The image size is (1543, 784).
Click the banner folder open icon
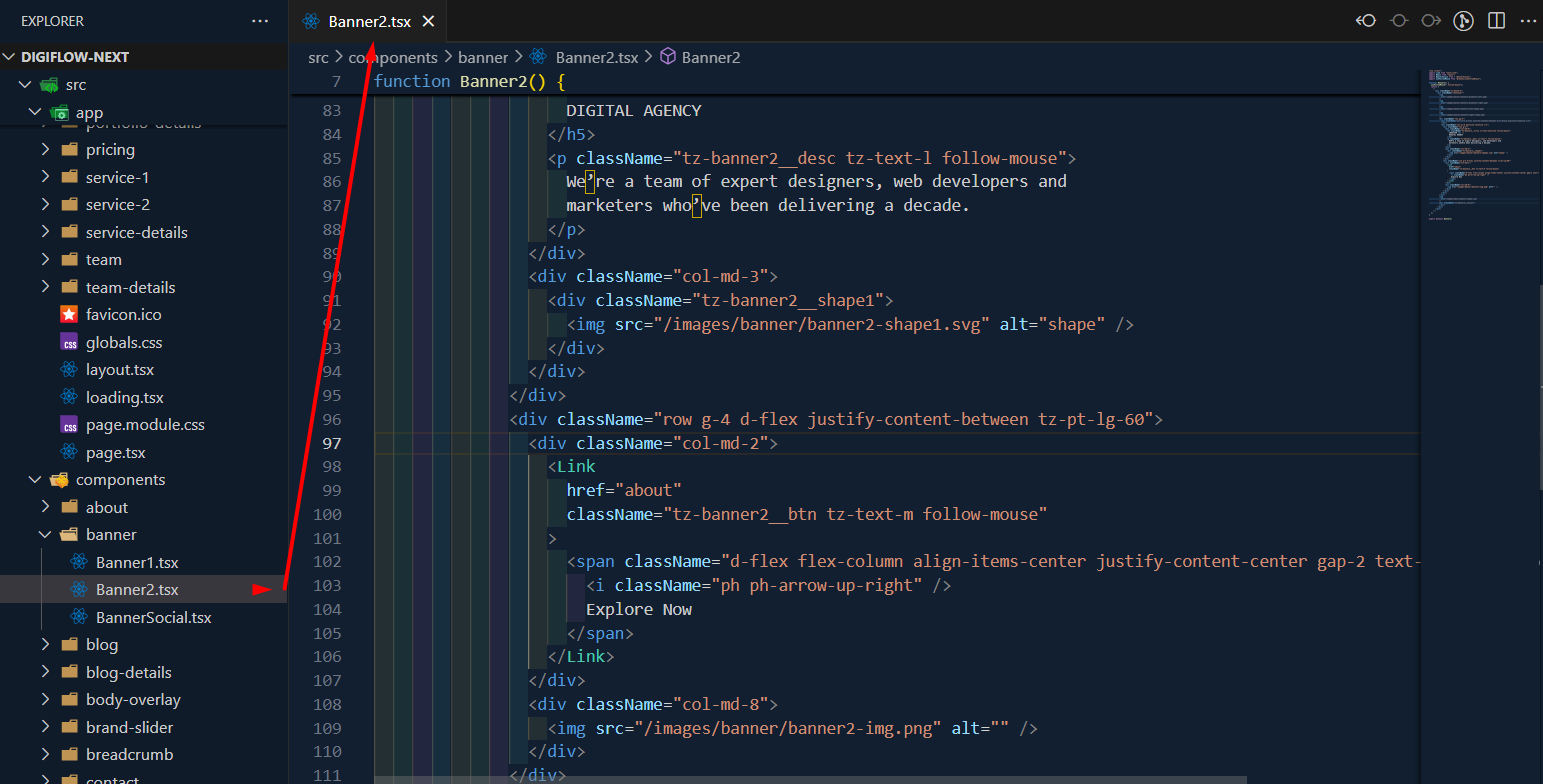69,534
